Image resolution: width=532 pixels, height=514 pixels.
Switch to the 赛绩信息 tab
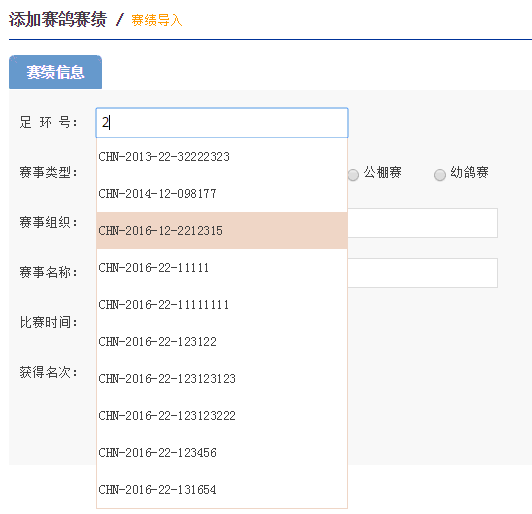click(x=55, y=72)
